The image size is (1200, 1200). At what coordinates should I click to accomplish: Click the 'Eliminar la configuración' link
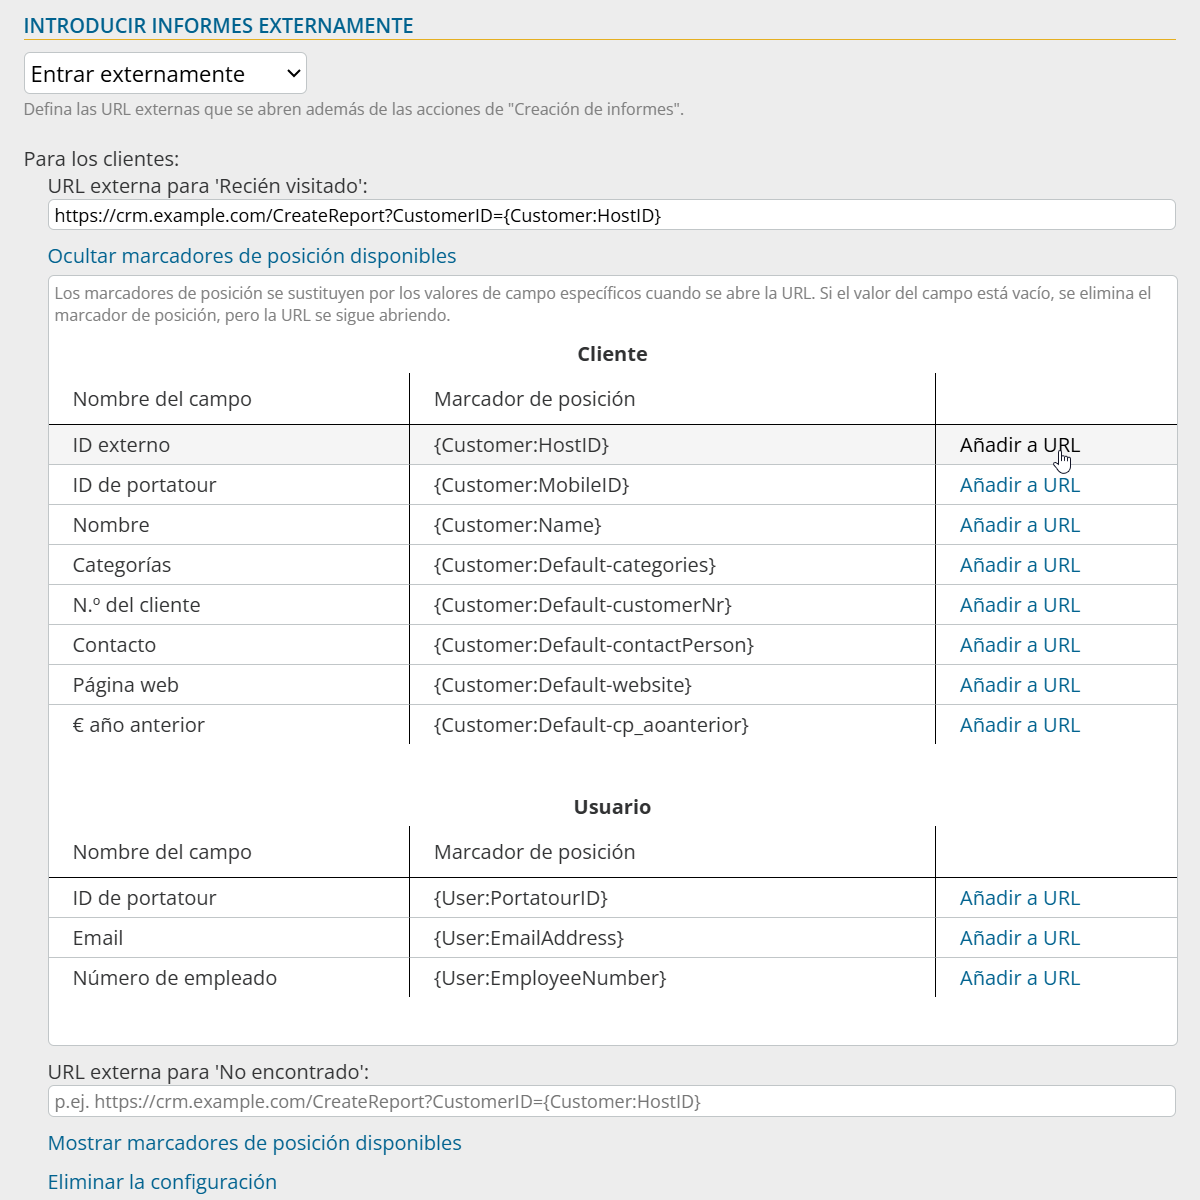pyautogui.click(x=162, y=1182)
